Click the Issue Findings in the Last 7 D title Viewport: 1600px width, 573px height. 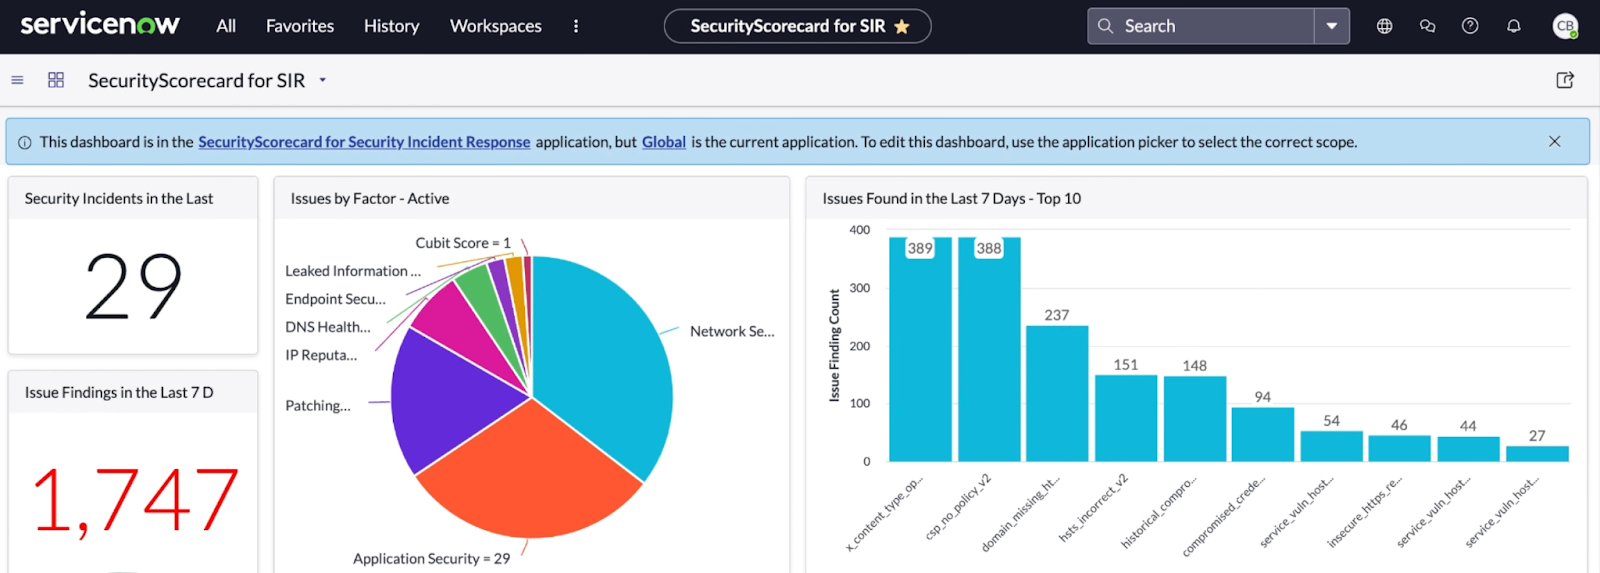point(119,392)
